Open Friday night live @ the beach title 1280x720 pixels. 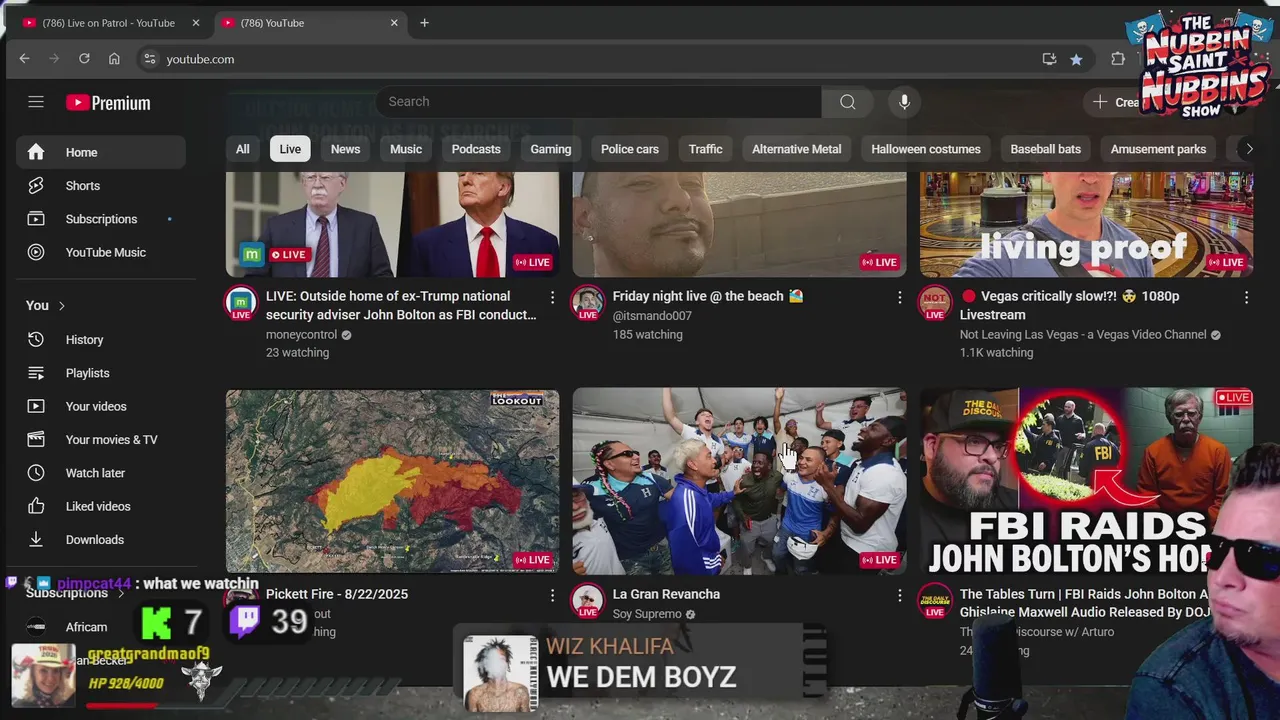(708, 296)
